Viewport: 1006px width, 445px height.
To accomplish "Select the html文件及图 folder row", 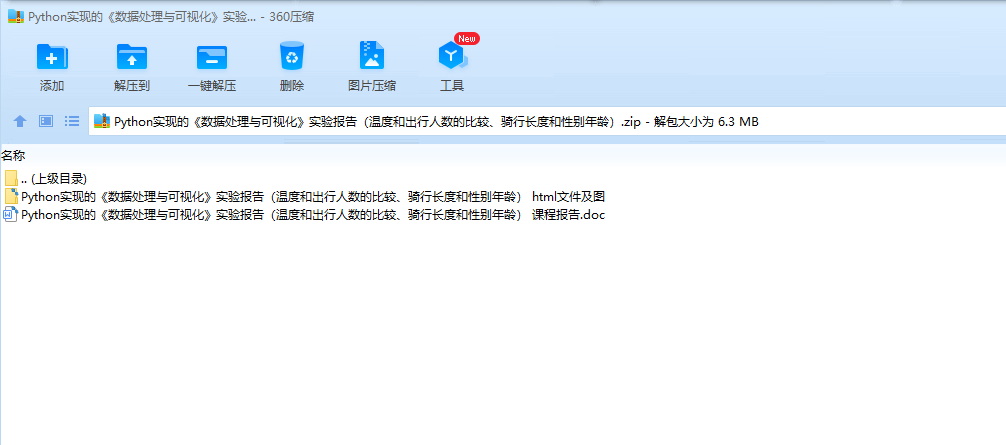I will pos(305,196).
